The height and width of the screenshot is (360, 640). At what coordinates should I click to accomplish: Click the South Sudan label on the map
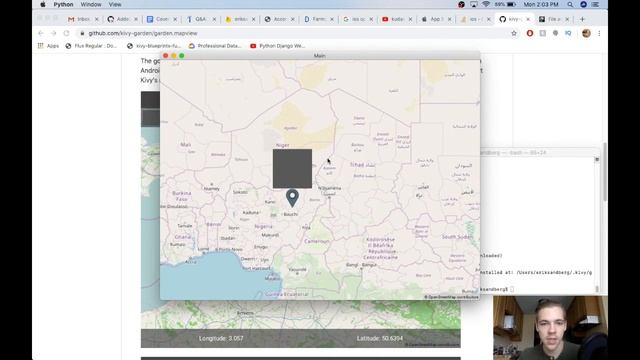click(457, 237)
